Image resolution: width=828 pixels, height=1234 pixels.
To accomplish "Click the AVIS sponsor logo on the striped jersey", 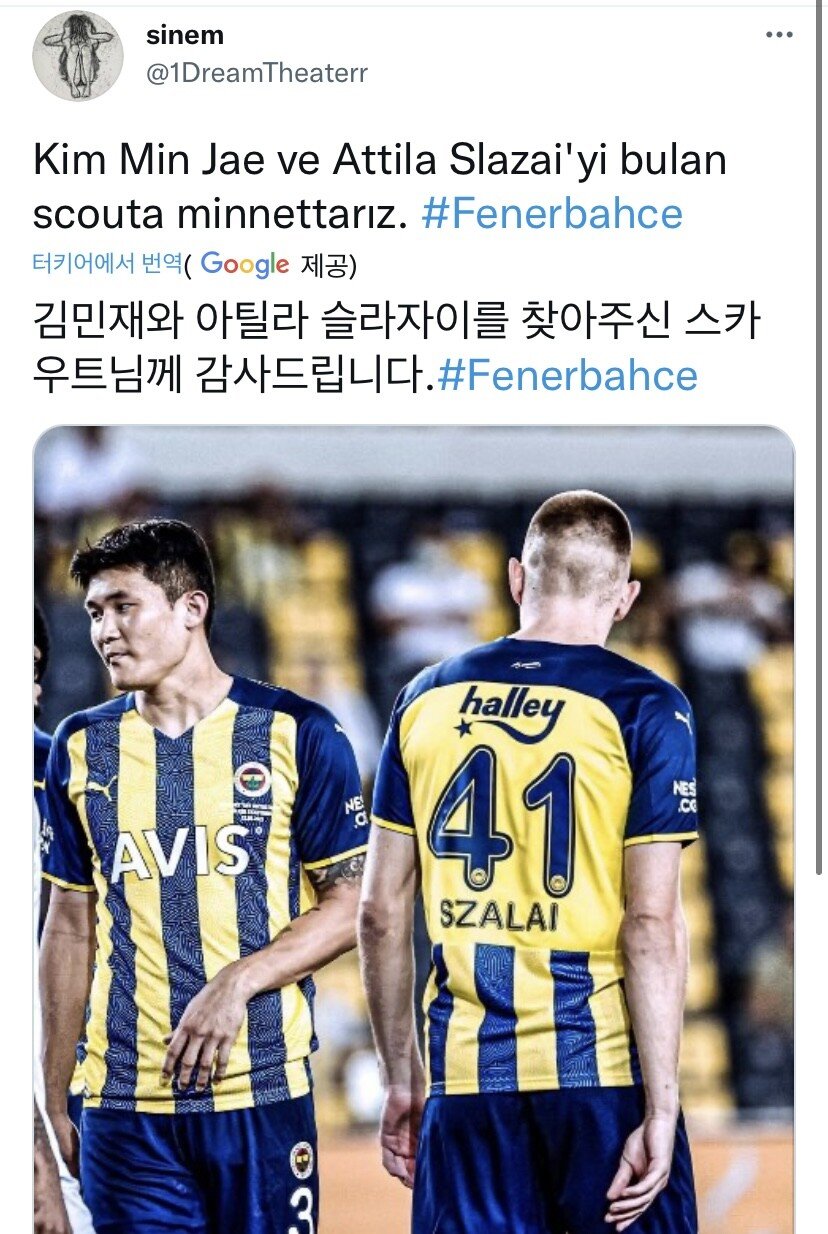I will 180,853.
